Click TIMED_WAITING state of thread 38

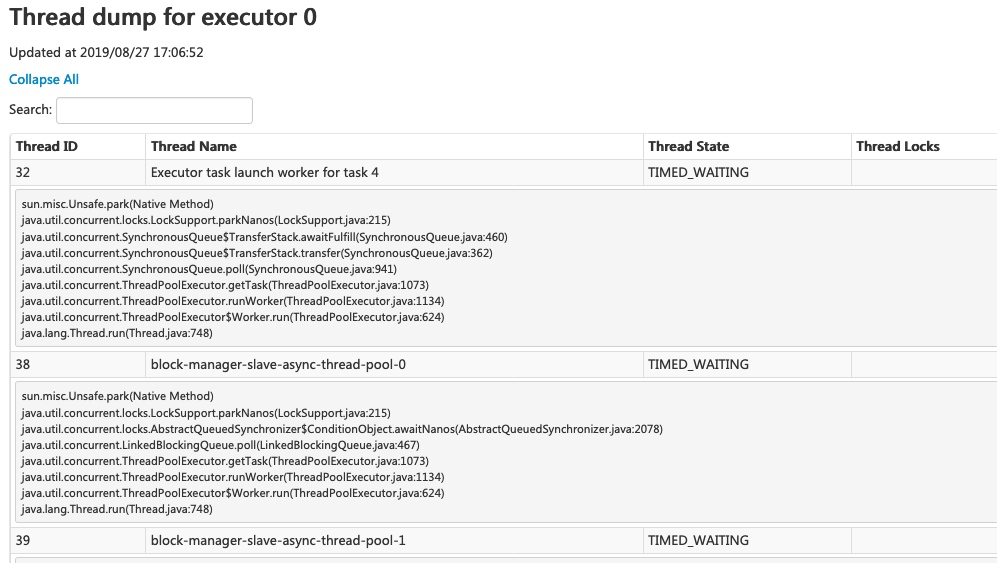(x=698, y=365)
